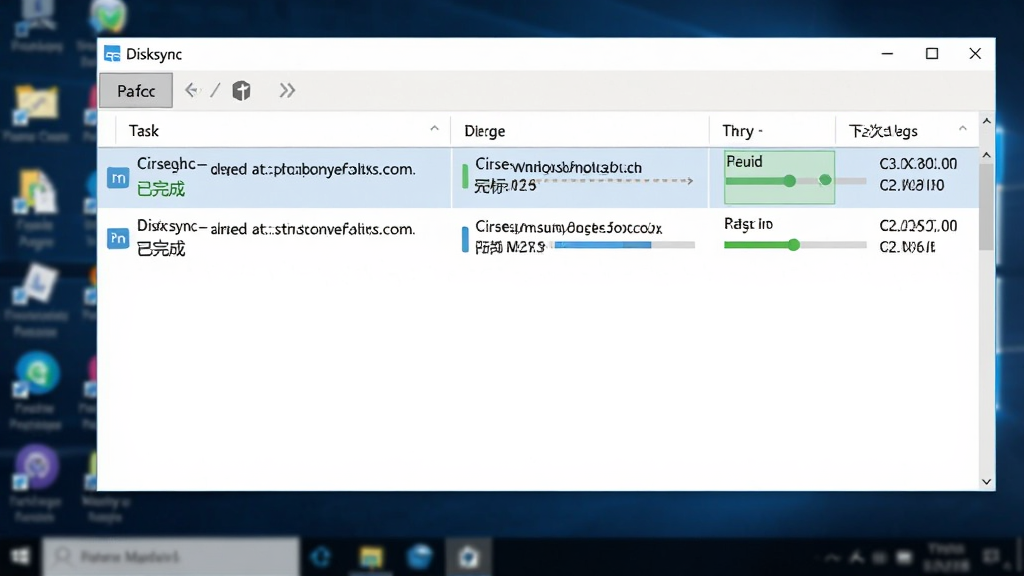This screenshot has width=1024, height=576.
Task: Adjust the Peuid slider first handle
Action: pos(790,181)
